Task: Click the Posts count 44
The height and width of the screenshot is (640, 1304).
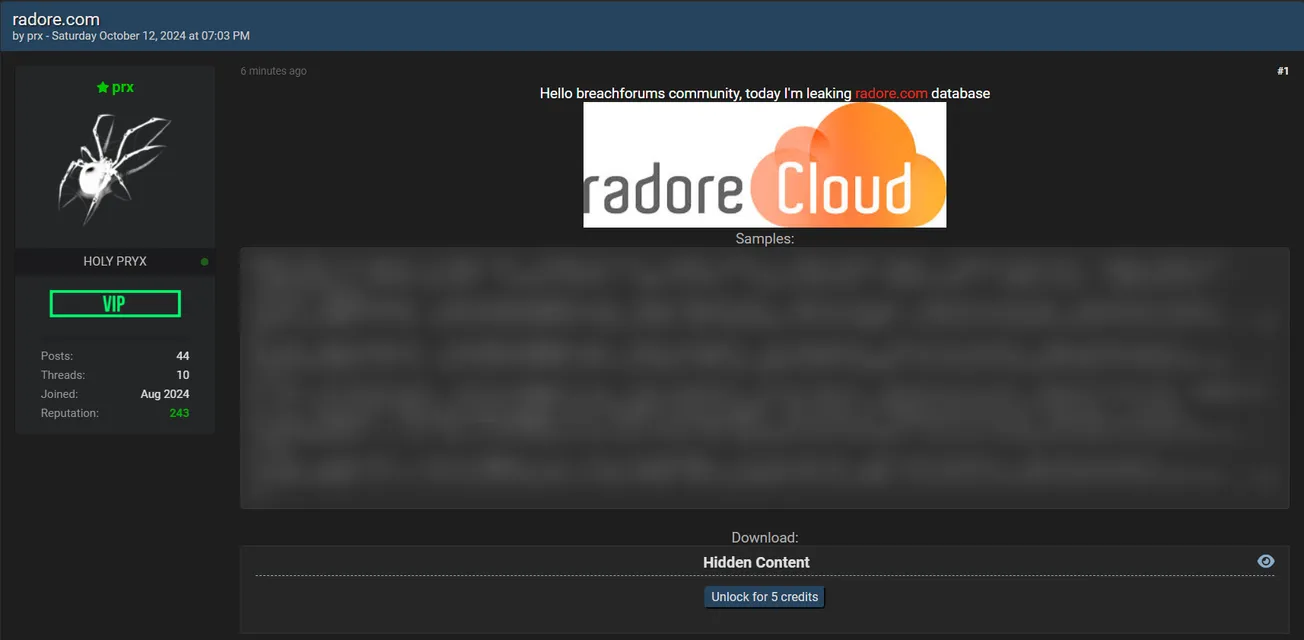Action: coord(182,356)
